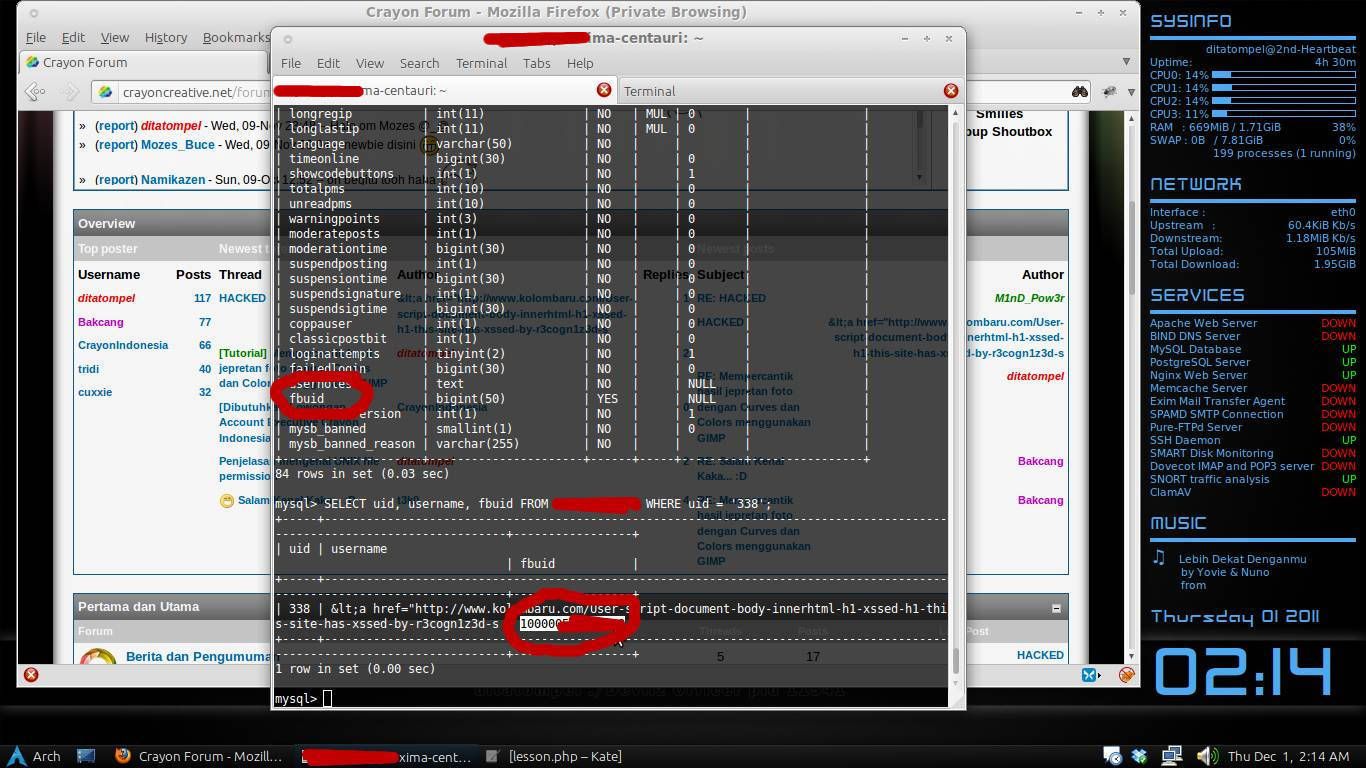The width and height of the screenshot is (1366, 768).
Task: Open CrayonIndonesia user in Top poster list
Action: click(x=123, y=345)
